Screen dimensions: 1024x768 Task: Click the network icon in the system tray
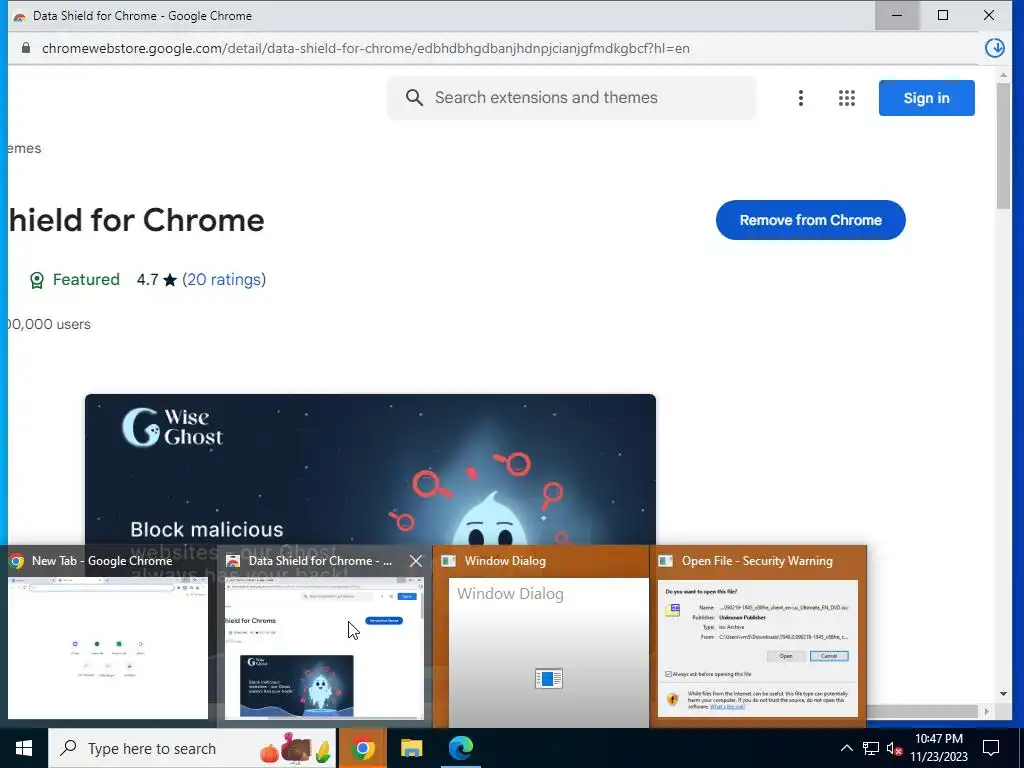click(x=870, y=748)
